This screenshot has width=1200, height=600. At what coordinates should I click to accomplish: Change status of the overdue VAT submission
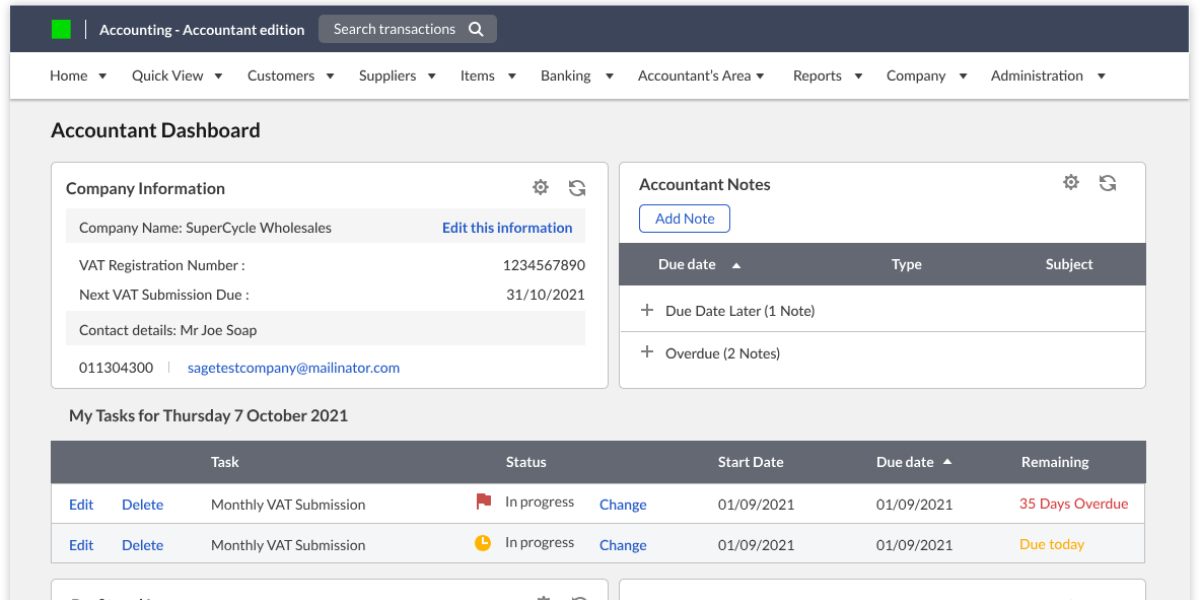click(623, 504)
